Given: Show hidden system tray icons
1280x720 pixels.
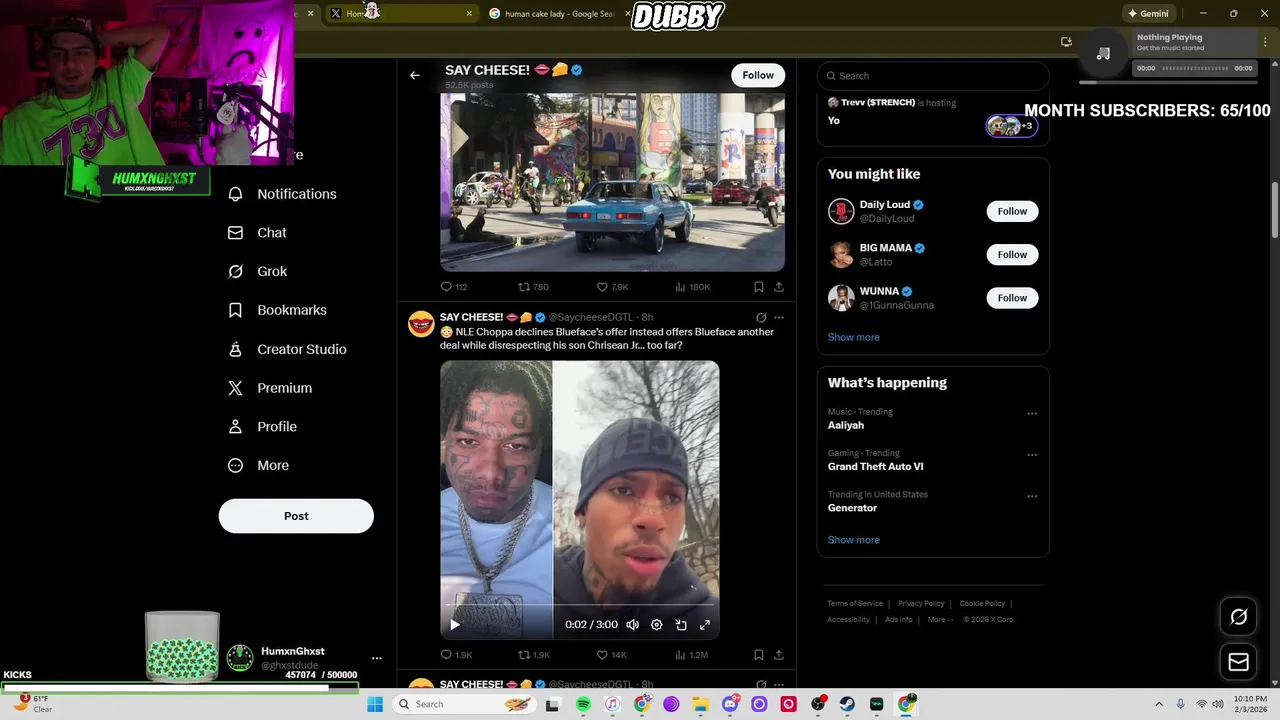Looking at the screenshot, I should [1159, 704].
